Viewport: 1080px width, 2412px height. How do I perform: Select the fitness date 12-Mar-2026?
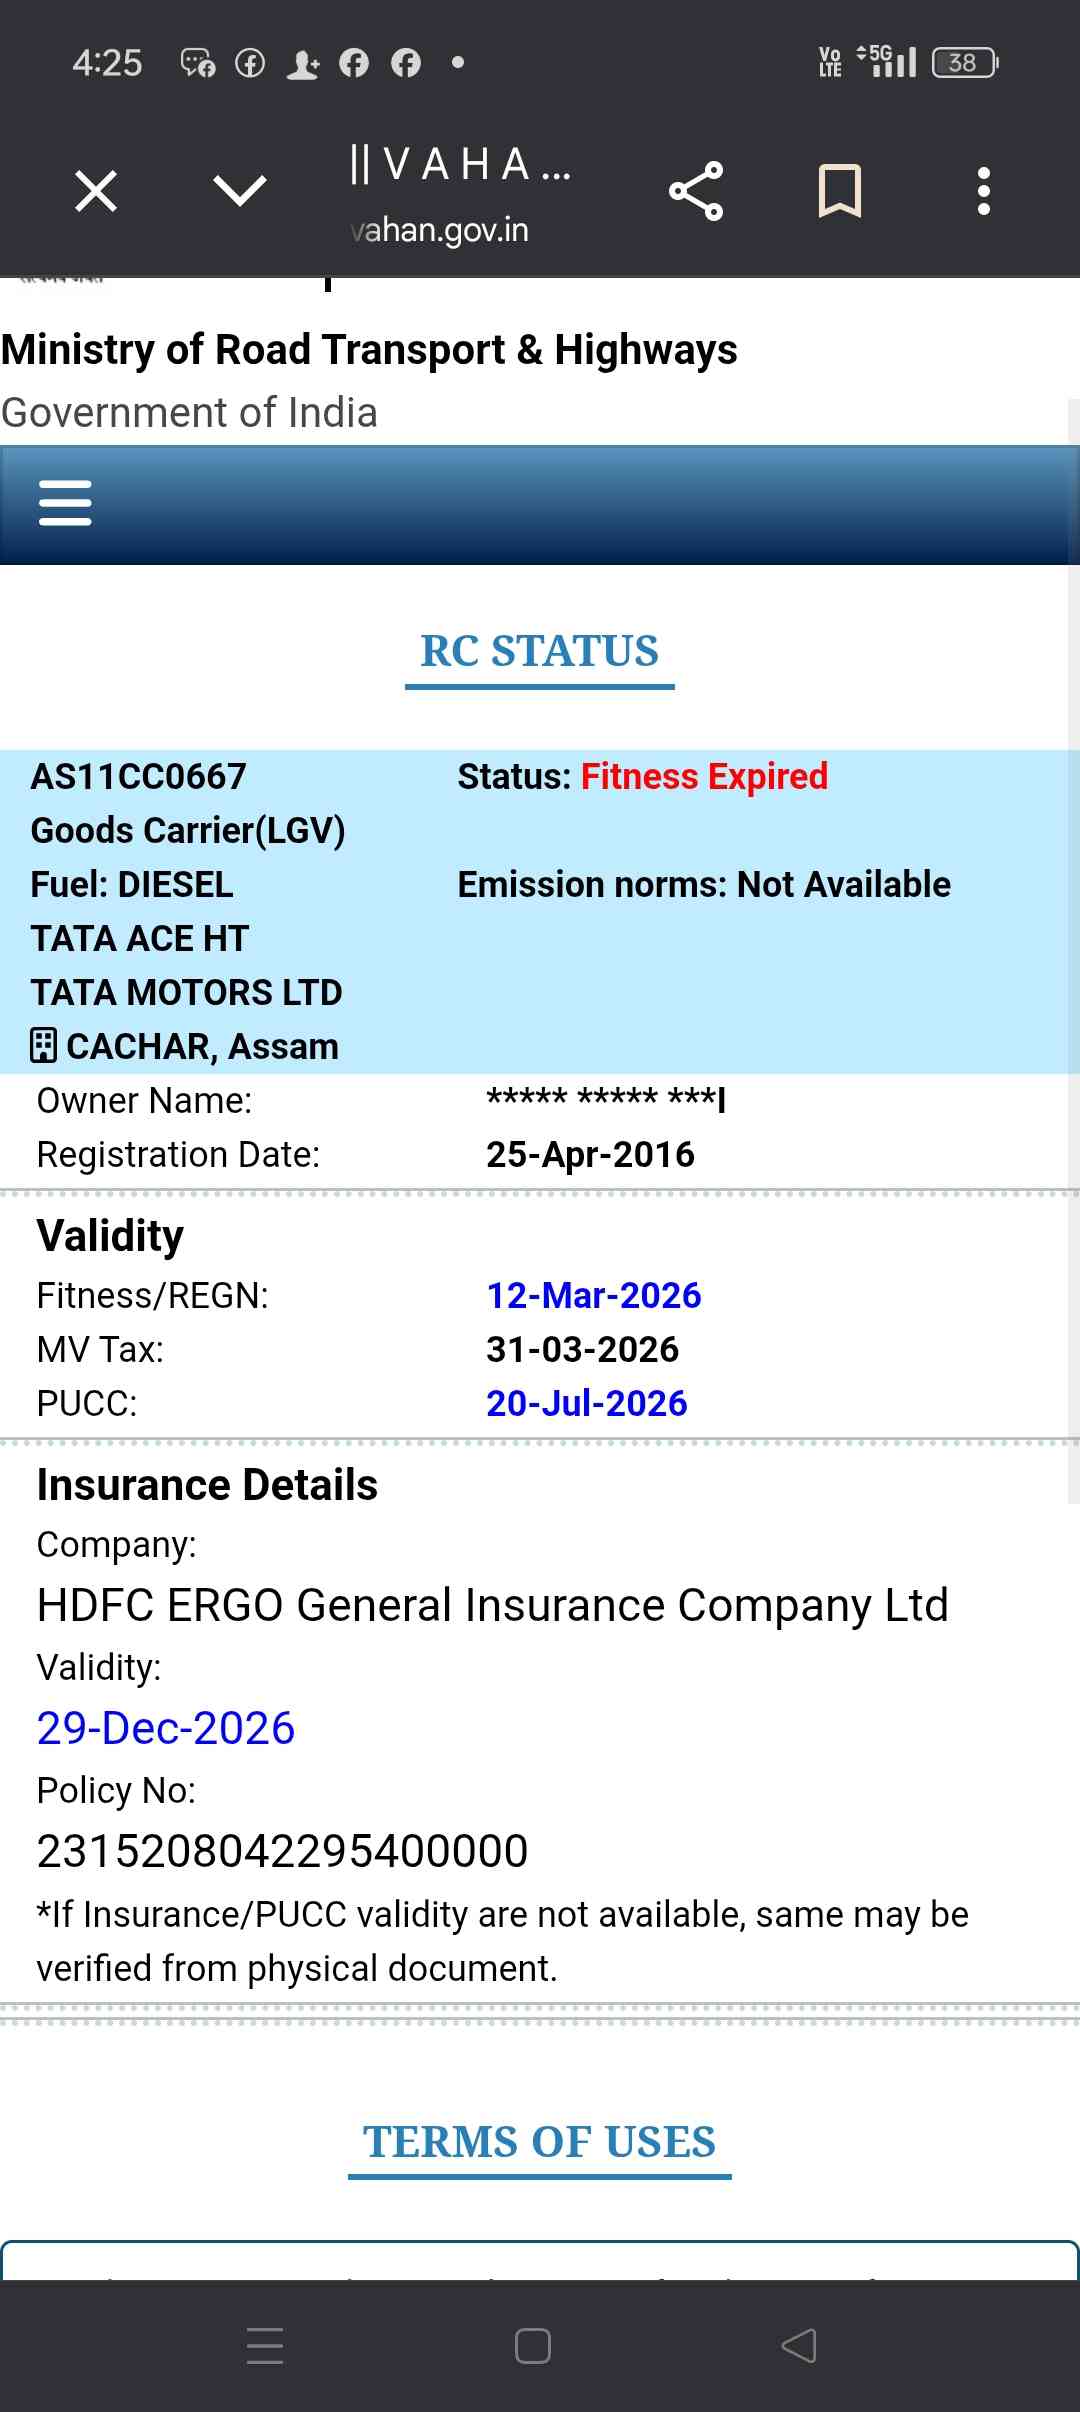594,1296
